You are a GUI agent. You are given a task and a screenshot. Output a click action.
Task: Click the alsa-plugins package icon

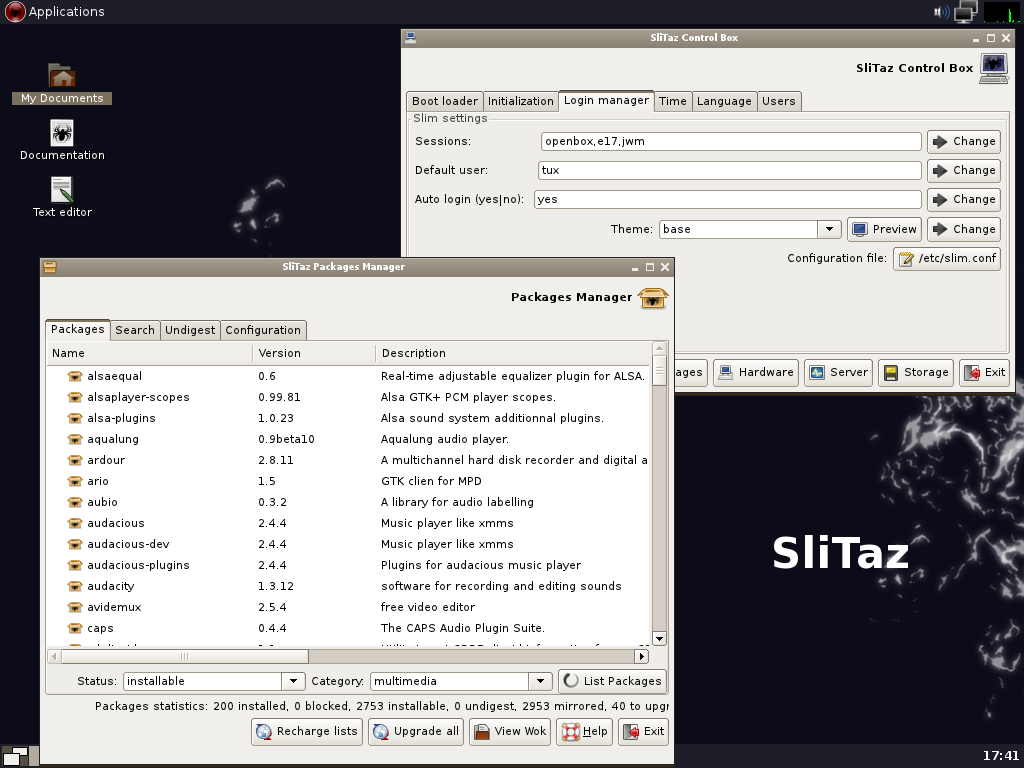click(75, 418)
